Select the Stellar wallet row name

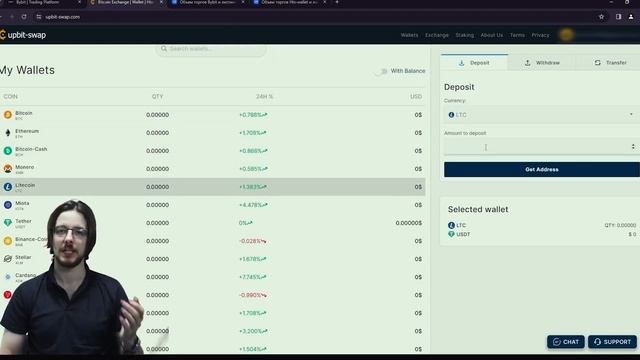[x=23, y=257]
